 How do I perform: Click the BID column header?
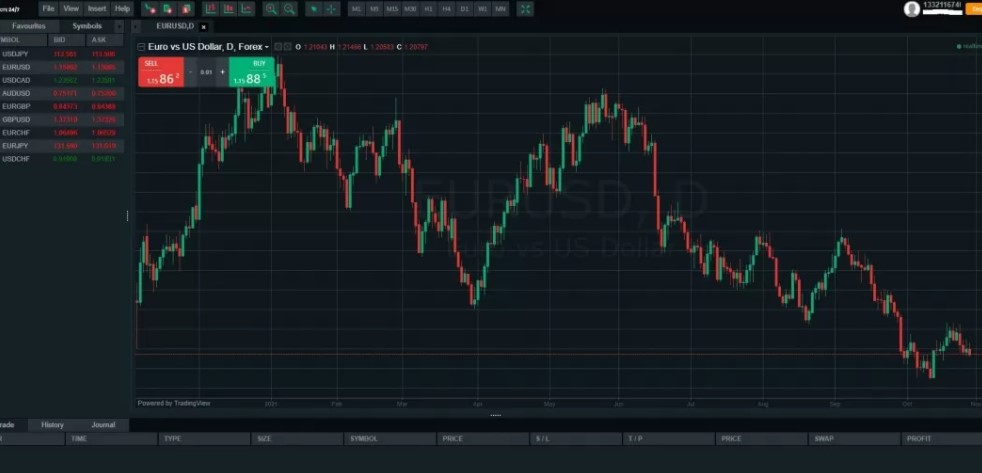point(66,40)
